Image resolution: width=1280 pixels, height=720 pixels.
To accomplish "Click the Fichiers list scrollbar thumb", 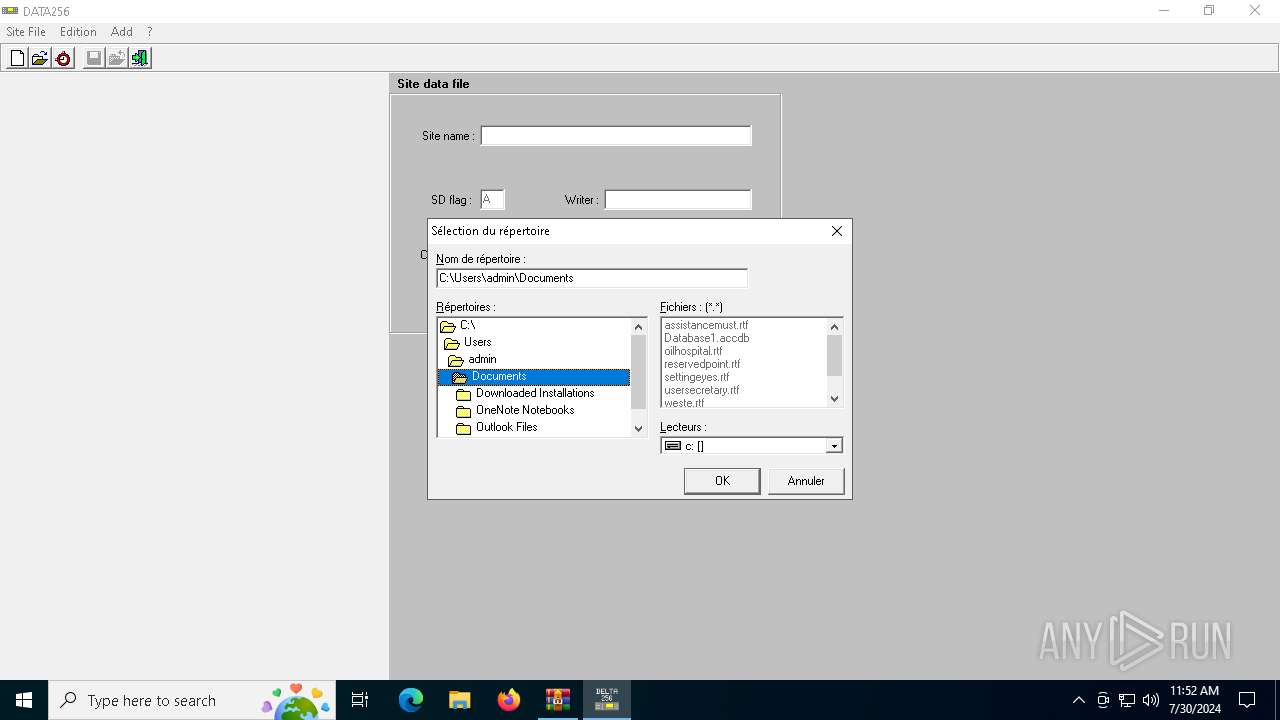I will pyautogui.click(x=835, y=355).
